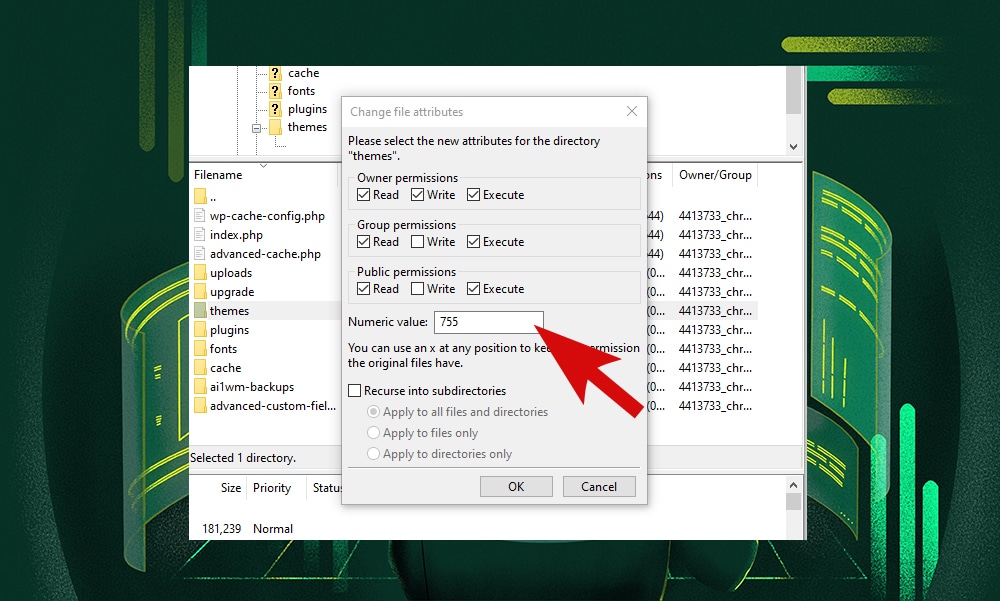Select the advanced-cache.php file
Image resolution: width=1000 pixels, height=601 pixels.
coord(240,253)
